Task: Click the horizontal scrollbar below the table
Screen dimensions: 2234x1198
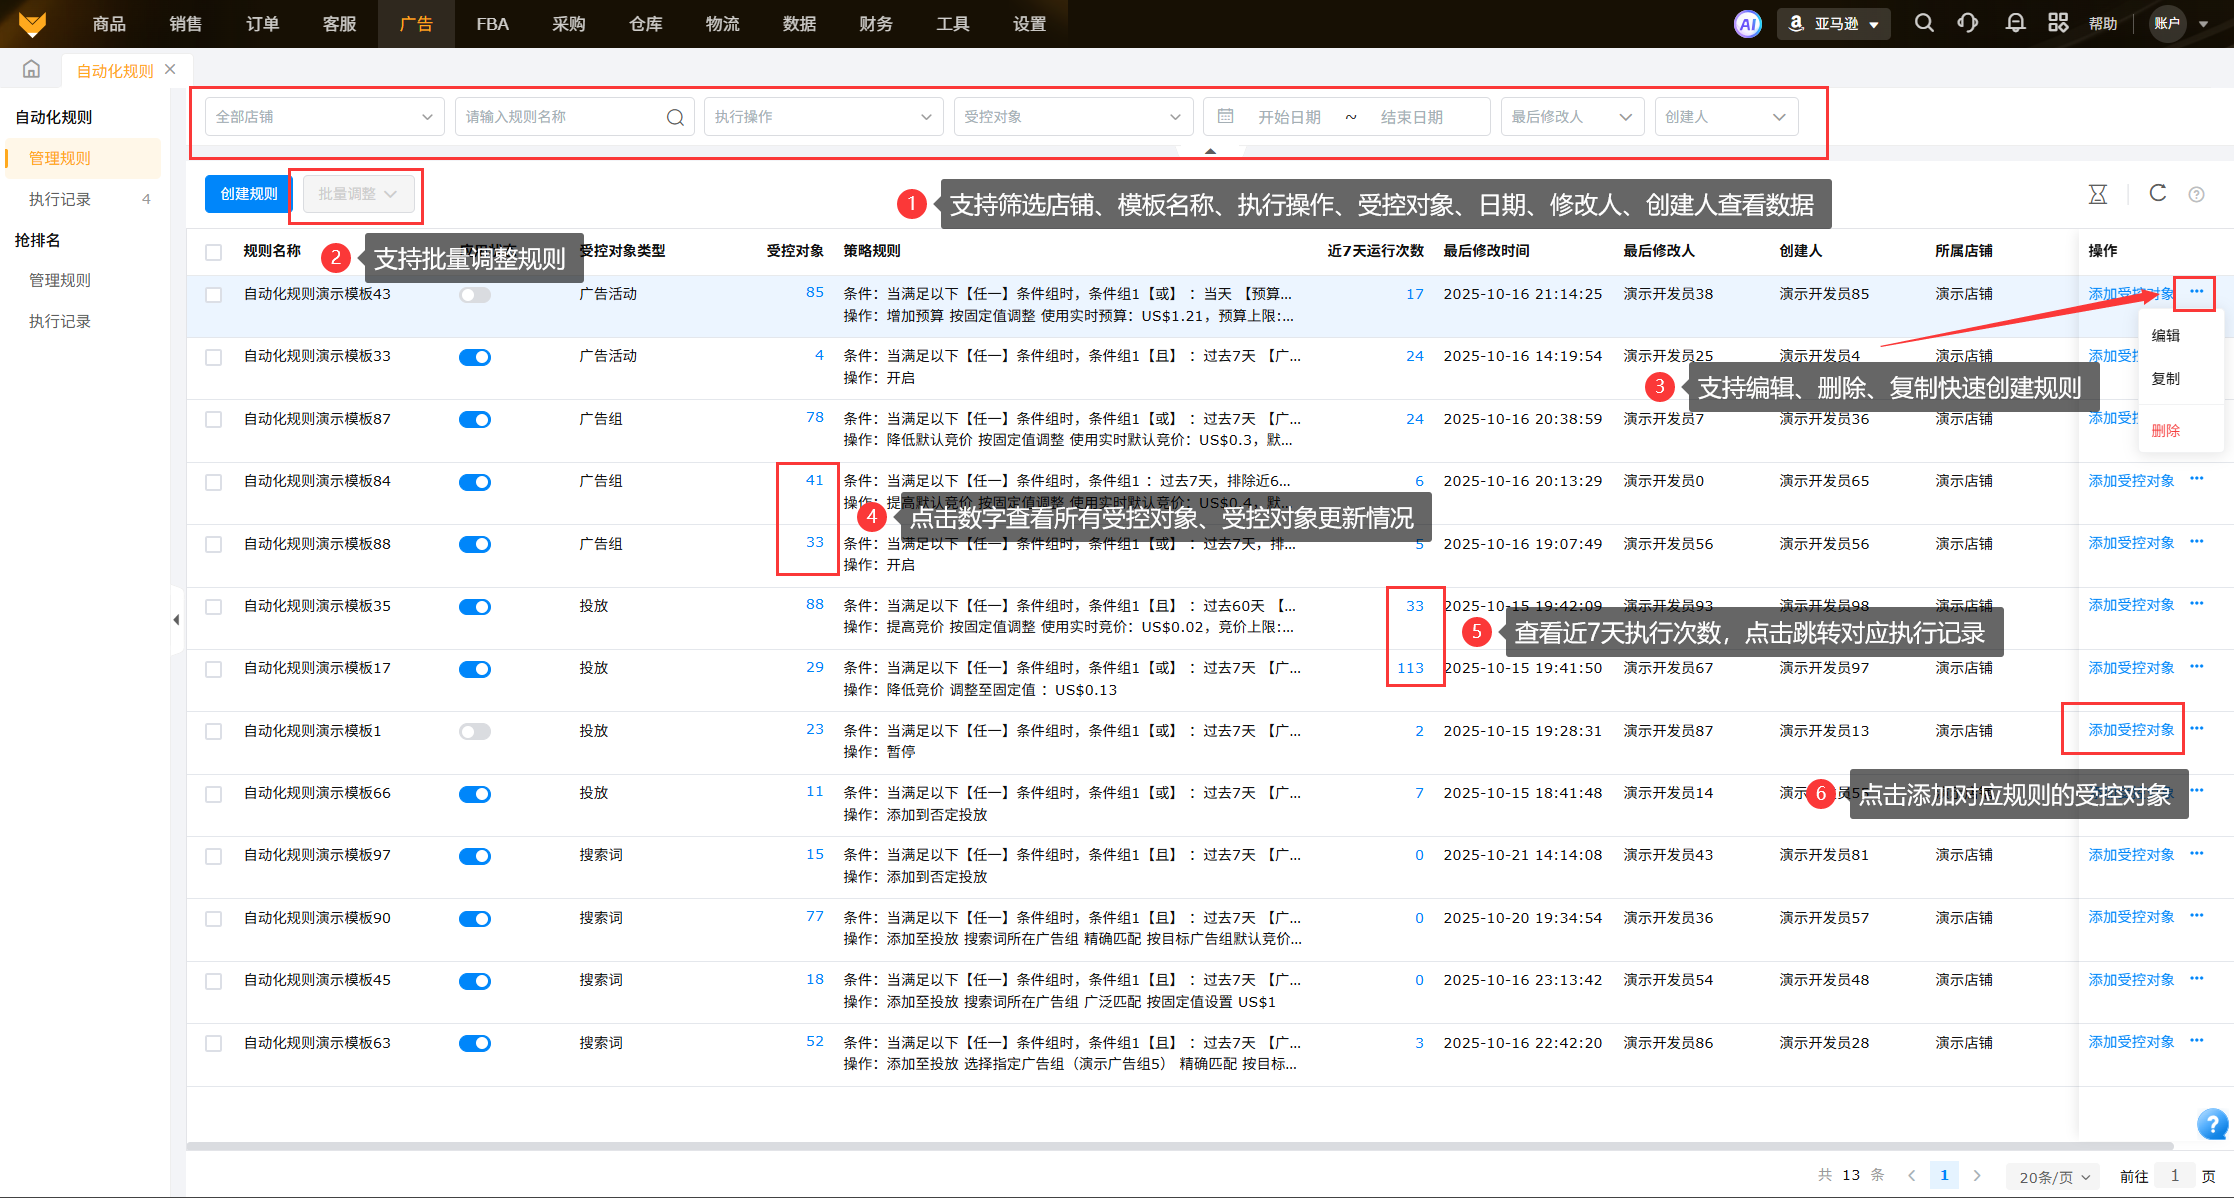Action: tap(1180, 1146)
